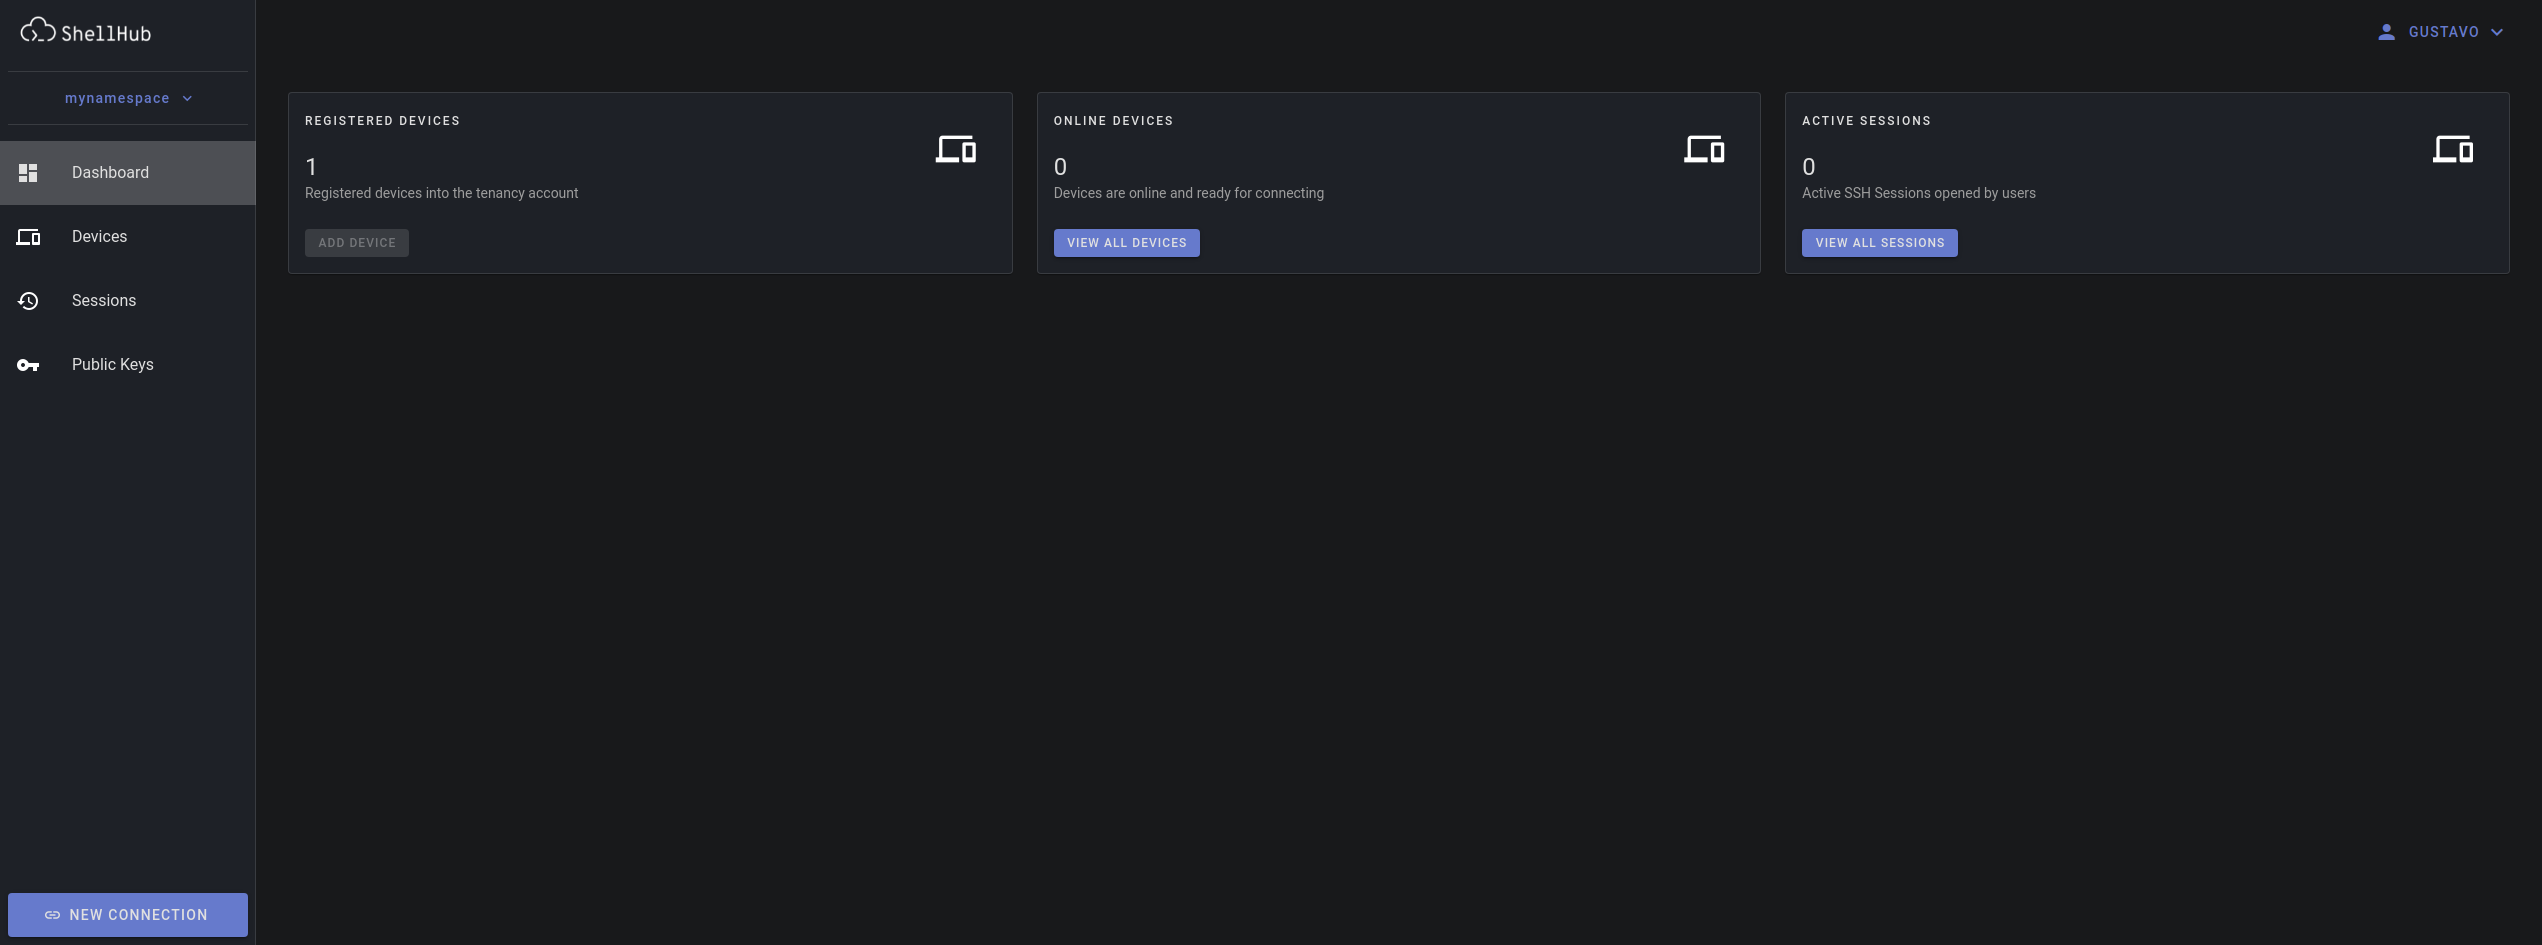Image resolution: width=2542 pixels, height=945 pixels.
Task: Click the devices icon on Active Sessions card
Action: pyautogui.click(x=2453, y=149)
